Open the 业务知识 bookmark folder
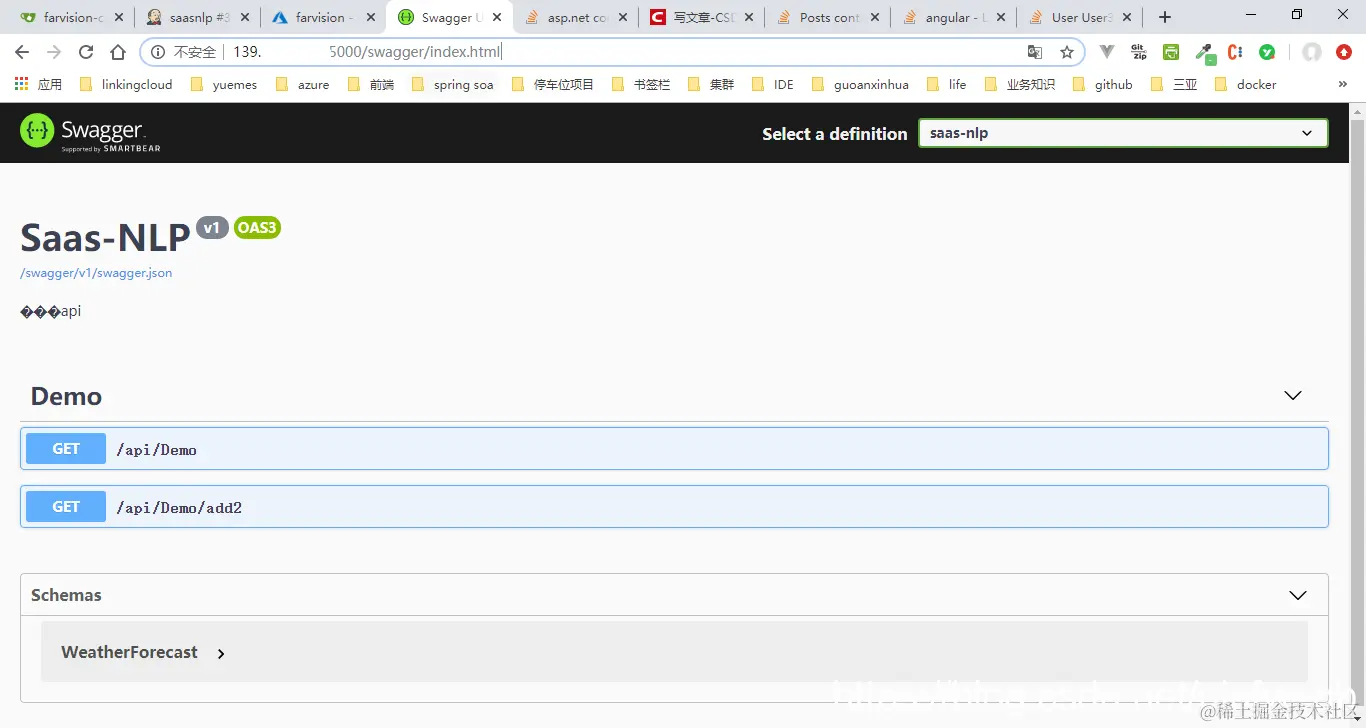This screenshot has width=1366, height=728. (x=1020, y=84)
